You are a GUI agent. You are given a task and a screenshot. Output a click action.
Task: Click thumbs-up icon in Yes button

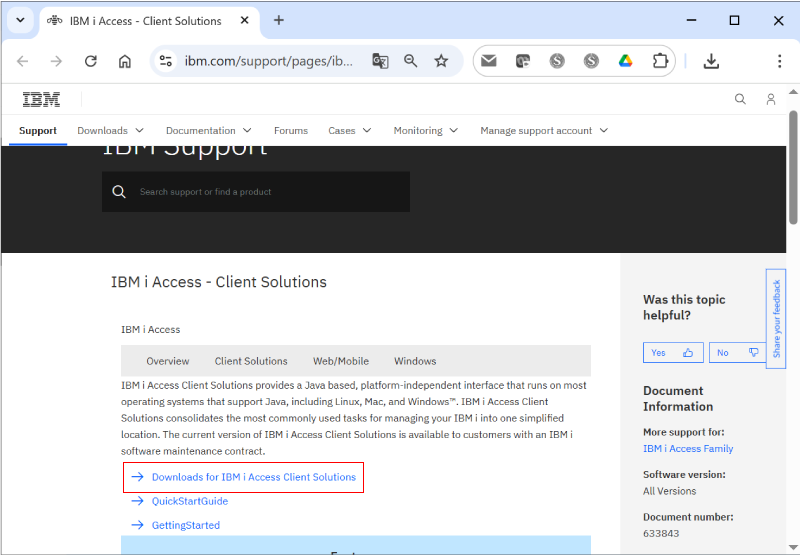688,352
